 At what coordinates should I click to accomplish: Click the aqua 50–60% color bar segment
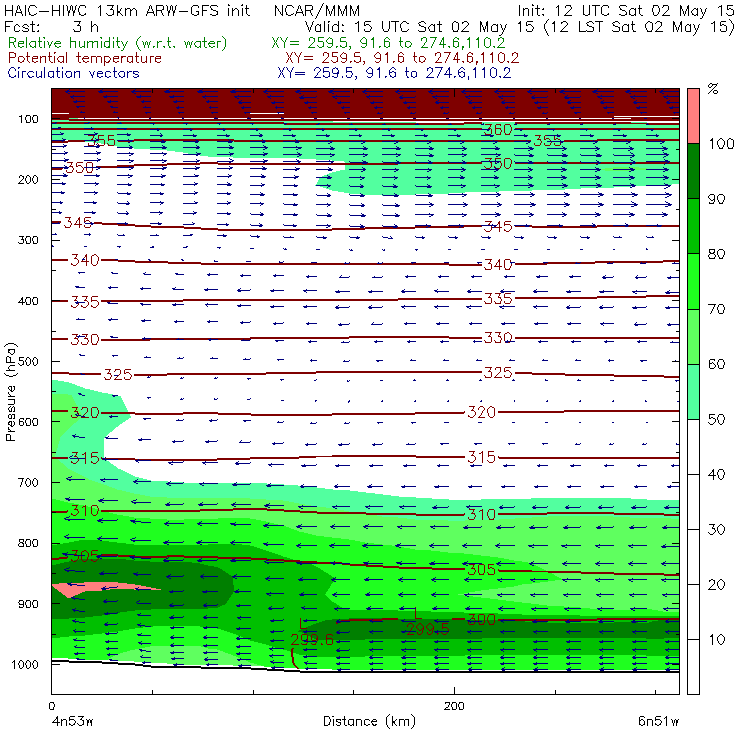tap(693, 392)
